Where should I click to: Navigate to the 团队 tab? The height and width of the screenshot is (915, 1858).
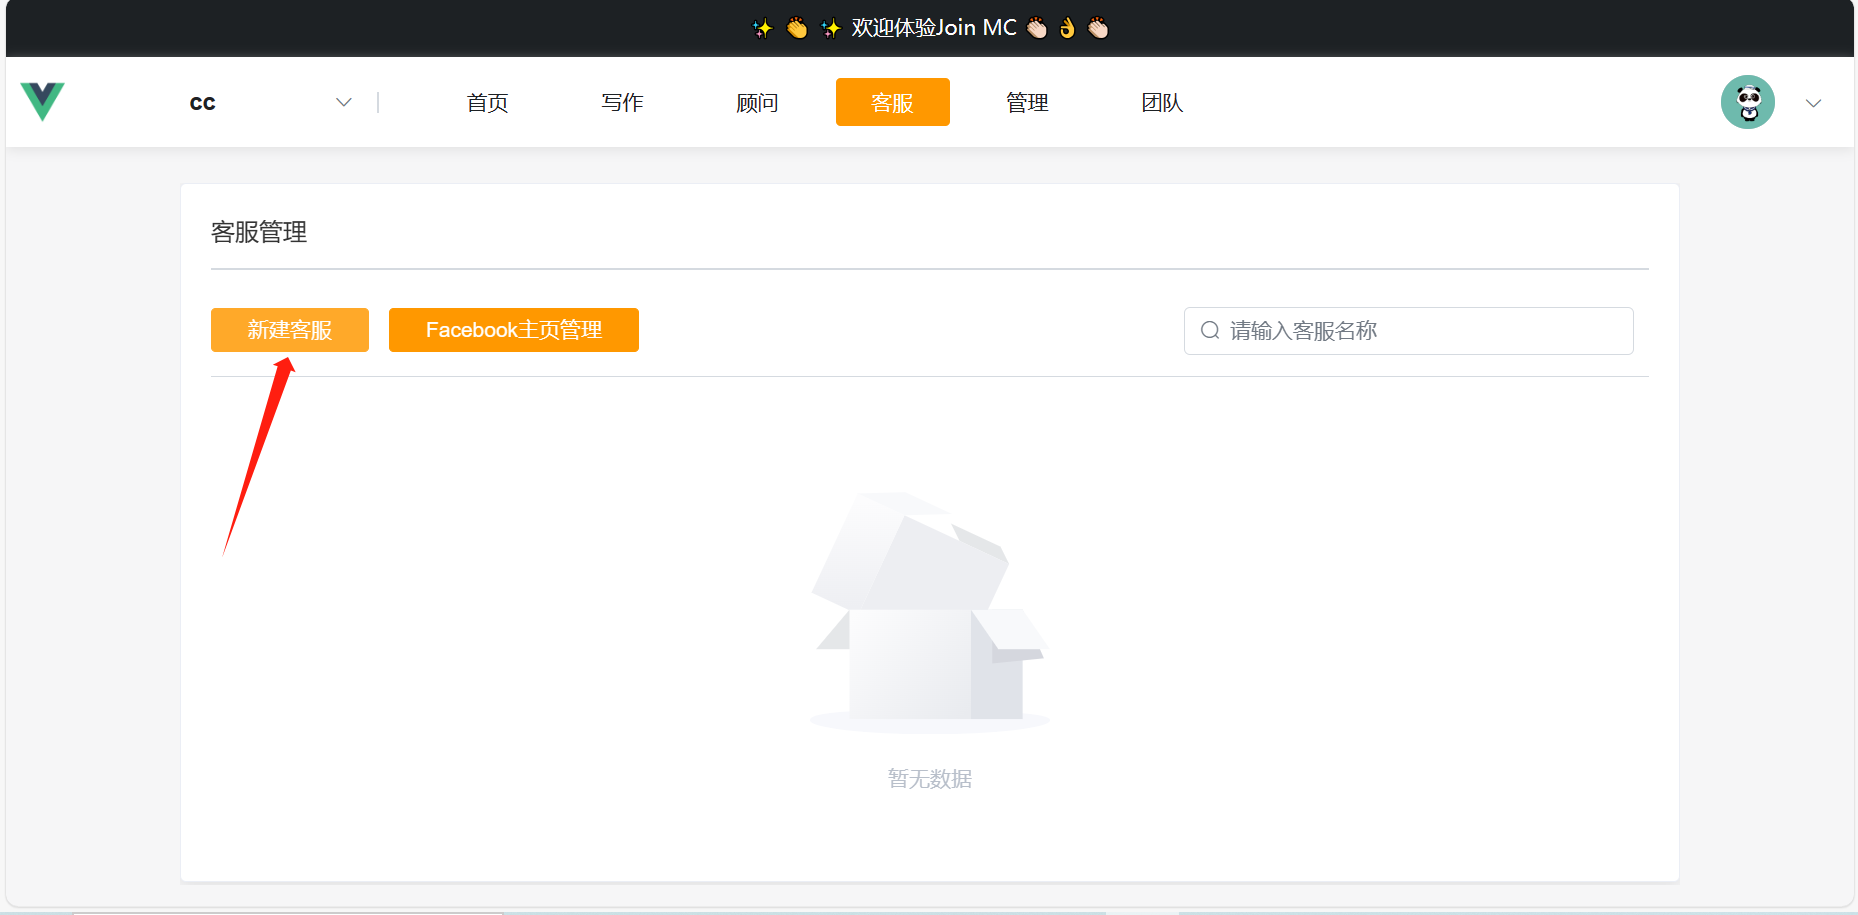coord(1162,103)
